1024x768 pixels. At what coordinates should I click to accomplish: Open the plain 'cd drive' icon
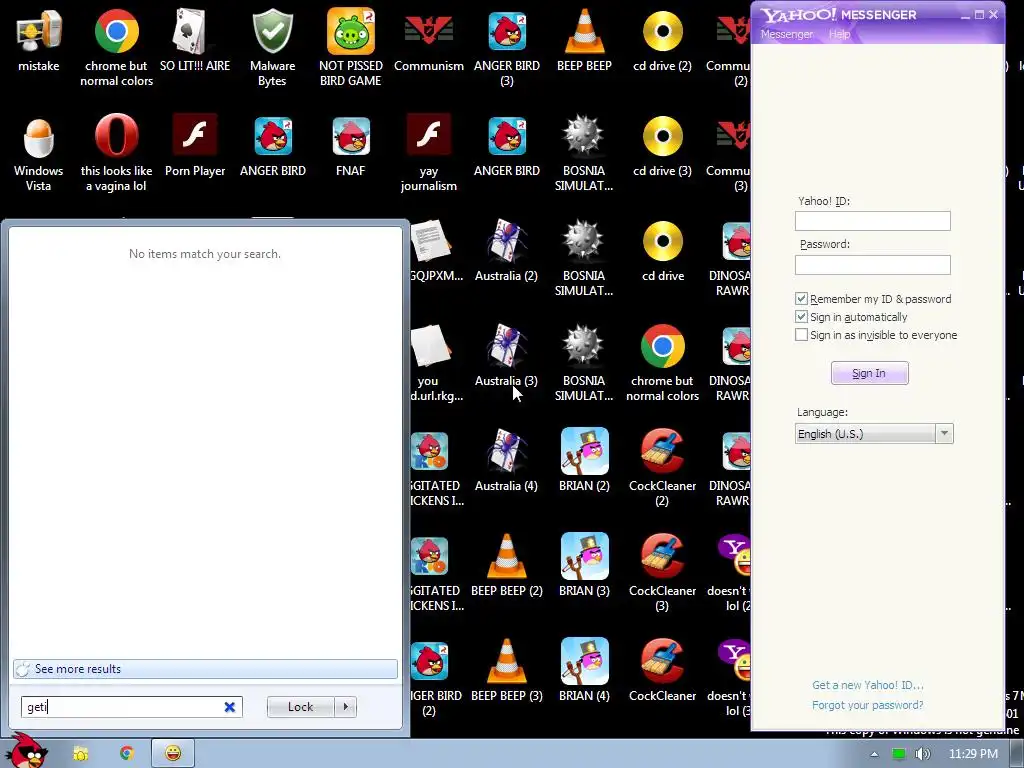tap(662, 251)
